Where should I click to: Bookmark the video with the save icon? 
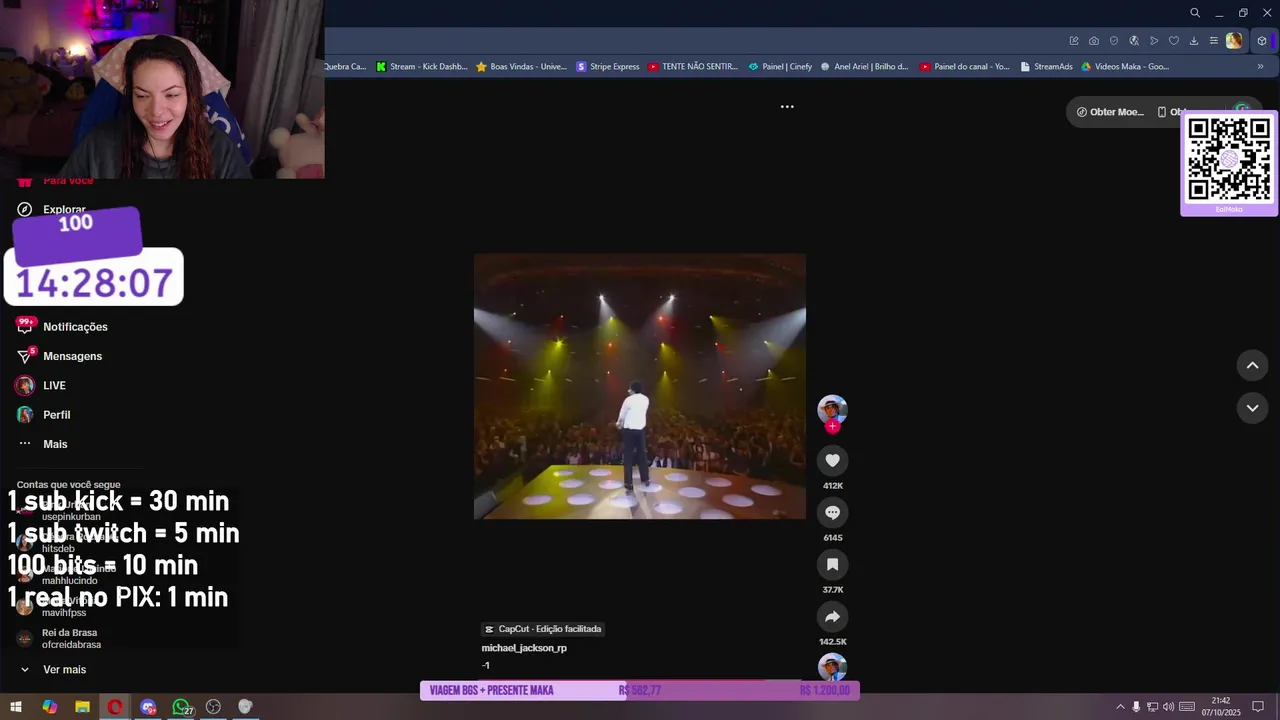click(x=832, y=564)
